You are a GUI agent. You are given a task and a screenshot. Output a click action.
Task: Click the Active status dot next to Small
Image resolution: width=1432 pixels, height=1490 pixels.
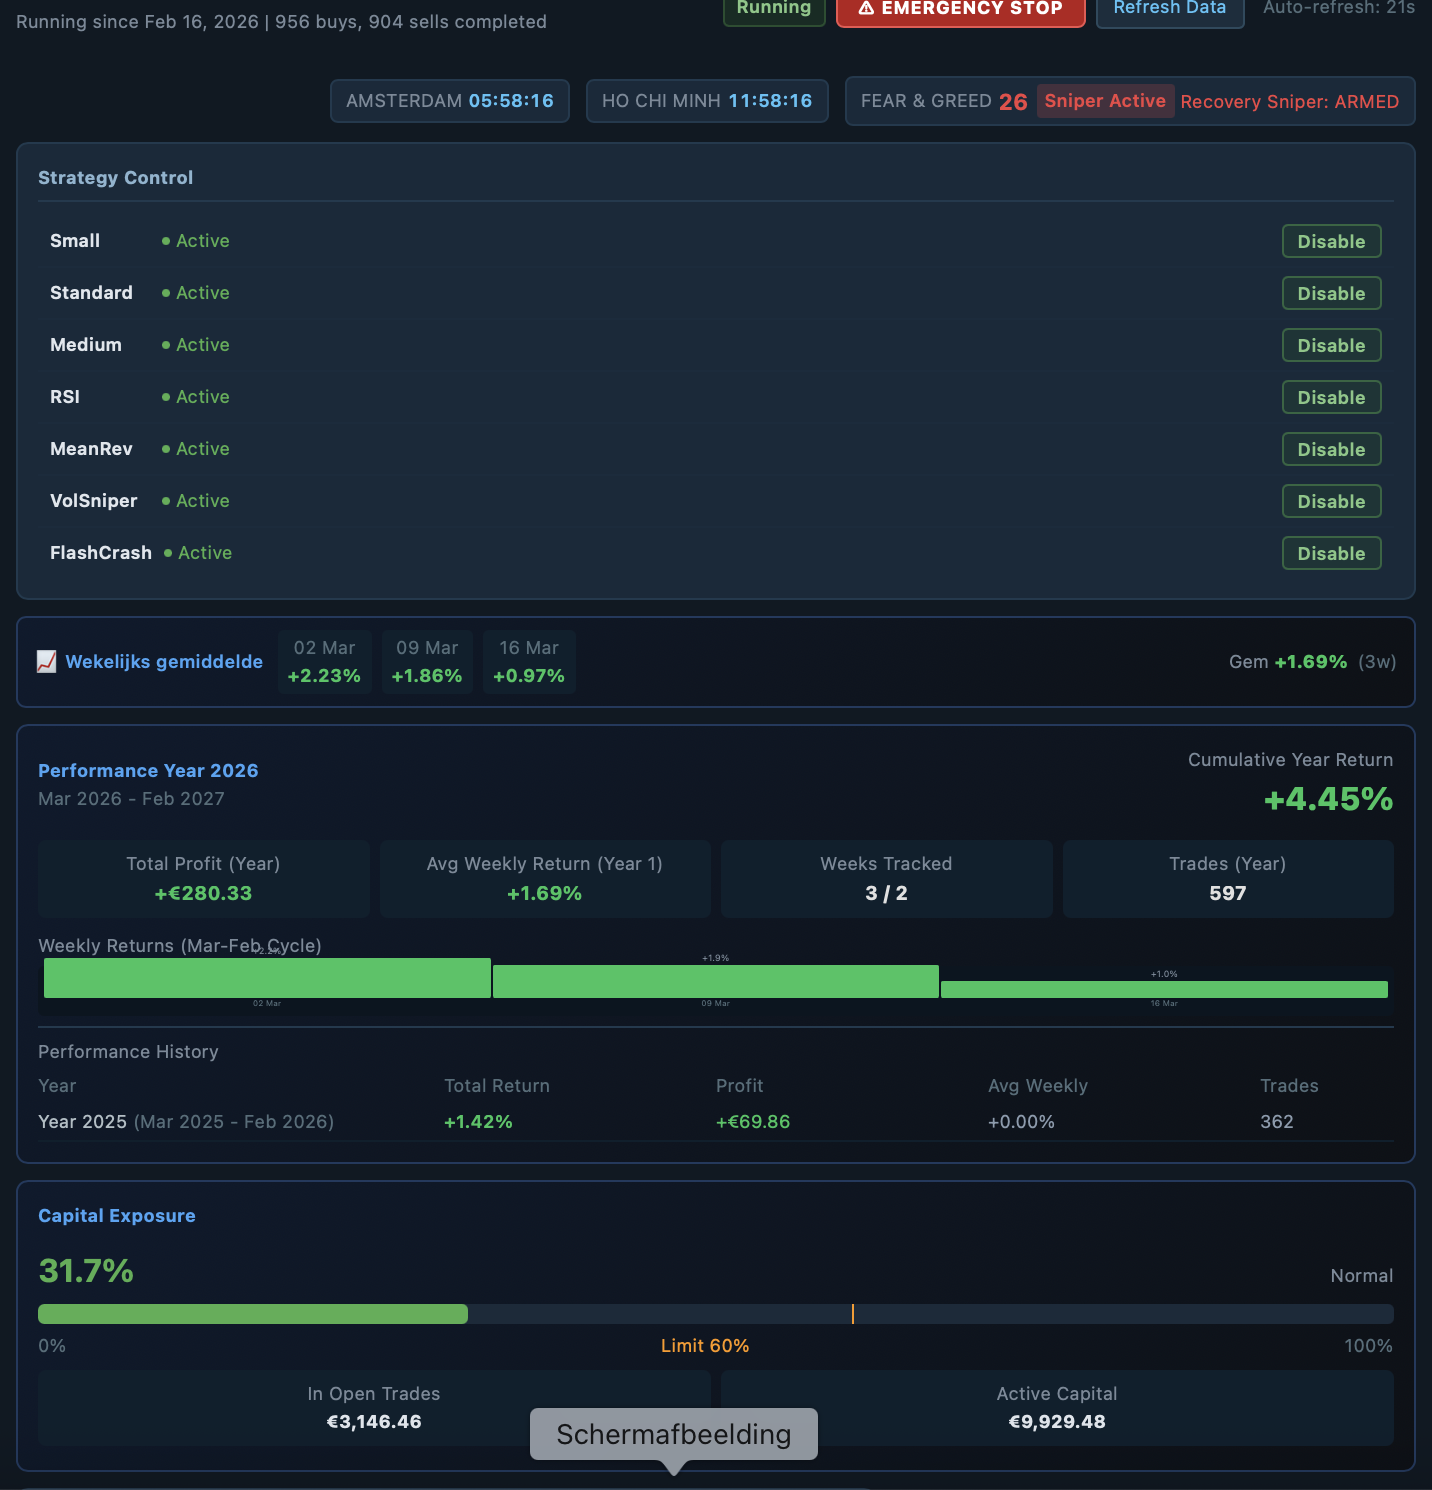click(168, 241)
